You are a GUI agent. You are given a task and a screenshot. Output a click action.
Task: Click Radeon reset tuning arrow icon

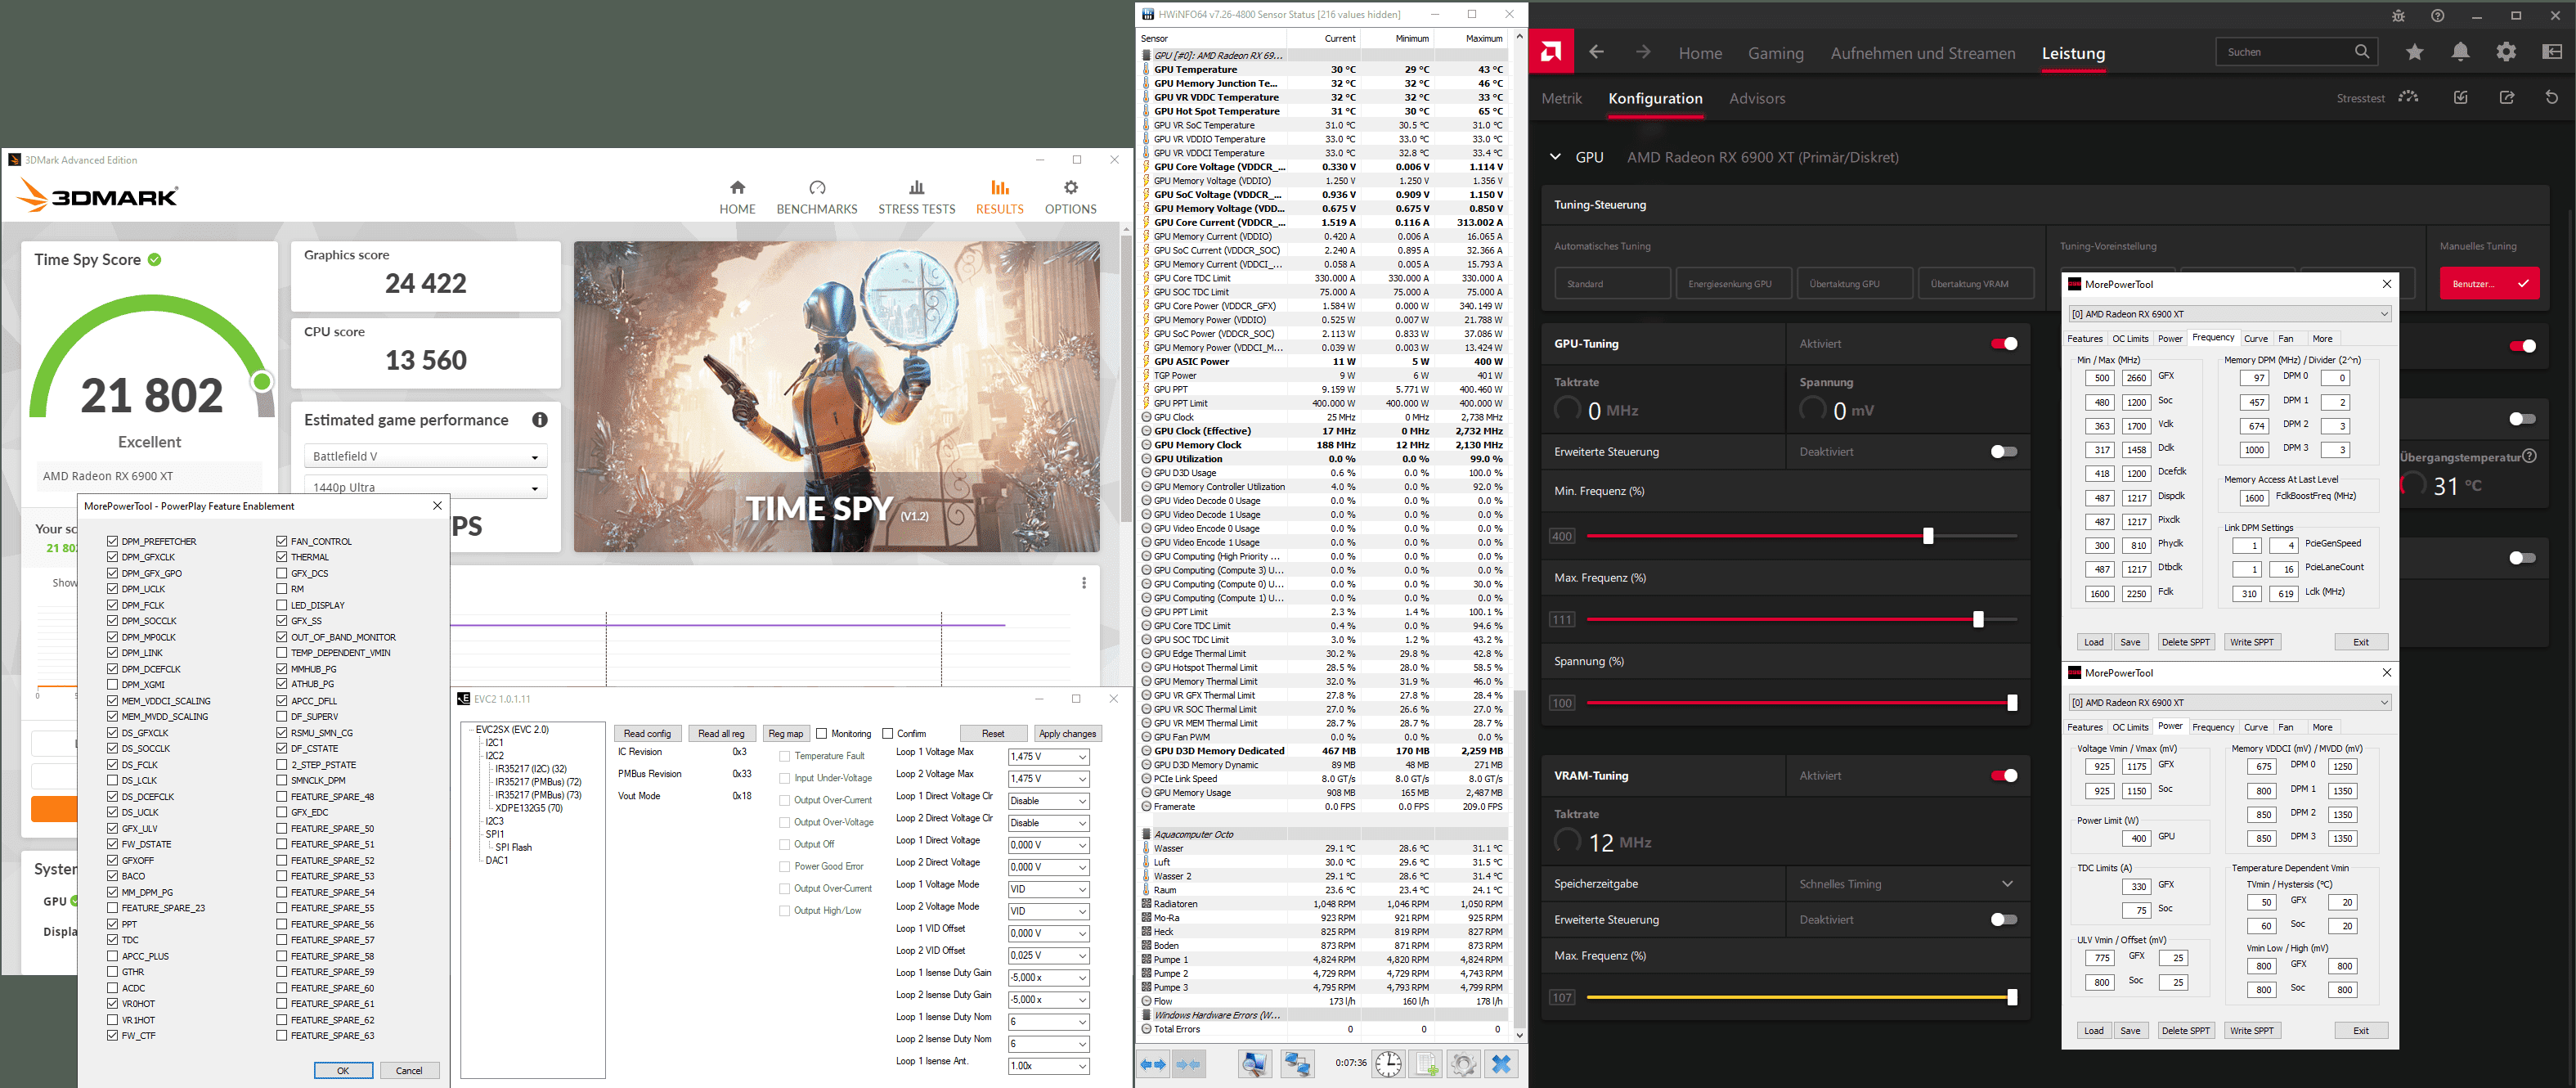tap(2551, 97)
